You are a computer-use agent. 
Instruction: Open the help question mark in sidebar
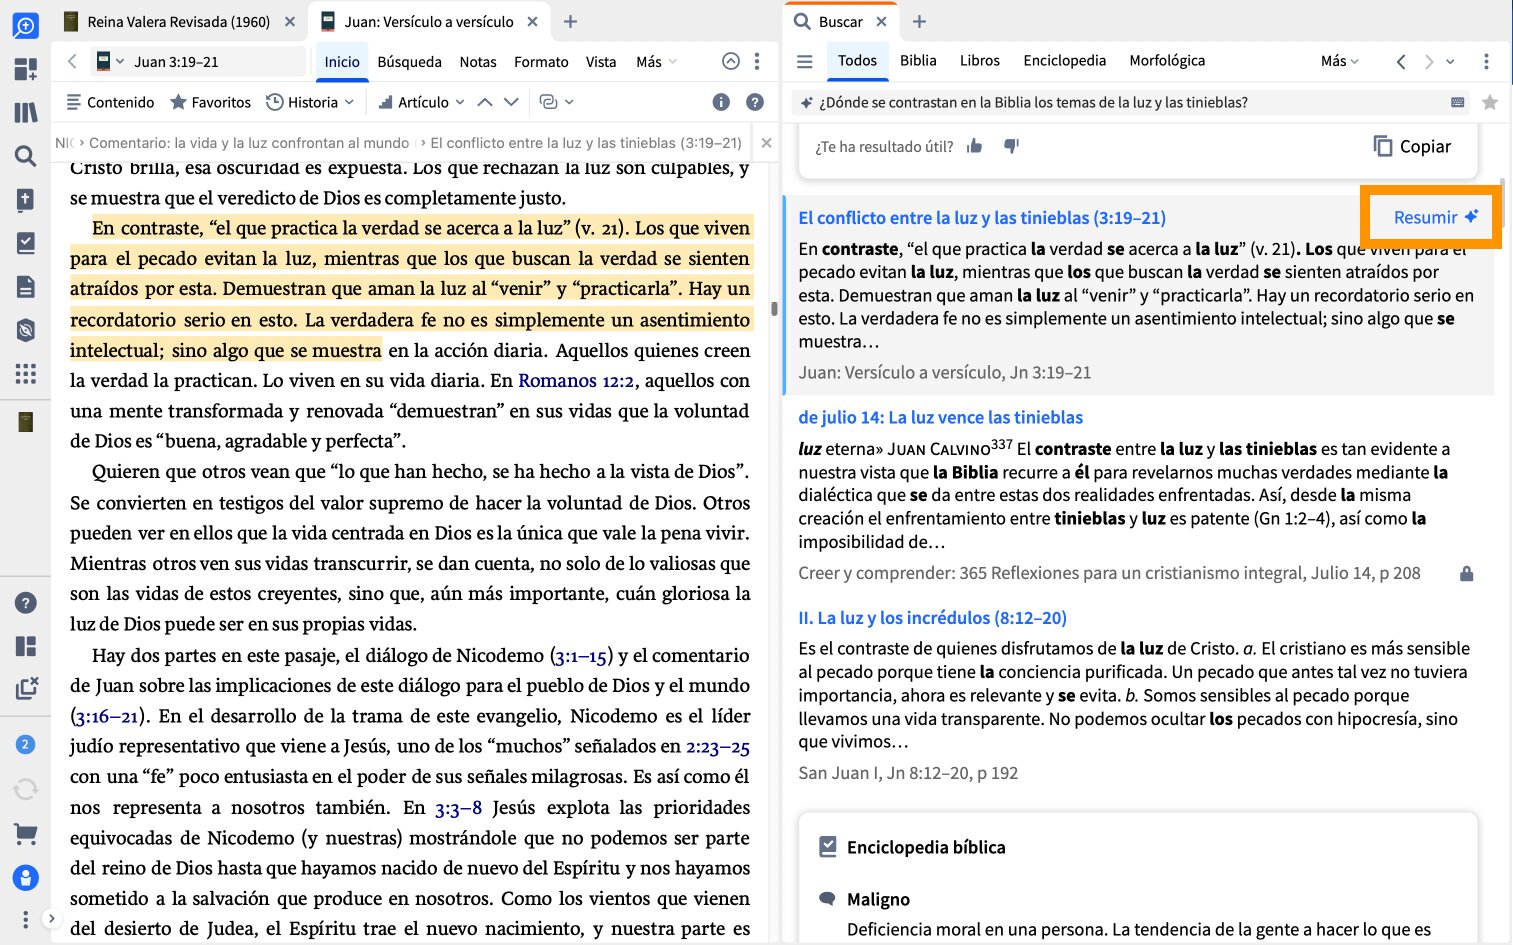click(25, 603)
